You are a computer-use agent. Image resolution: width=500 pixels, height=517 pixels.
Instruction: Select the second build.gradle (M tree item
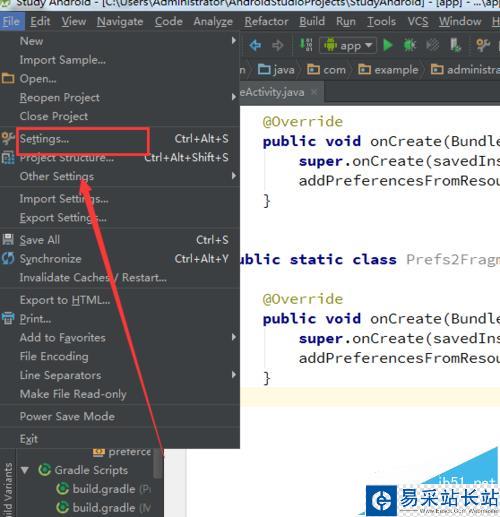pyautogui.click(x=103, y=508)
